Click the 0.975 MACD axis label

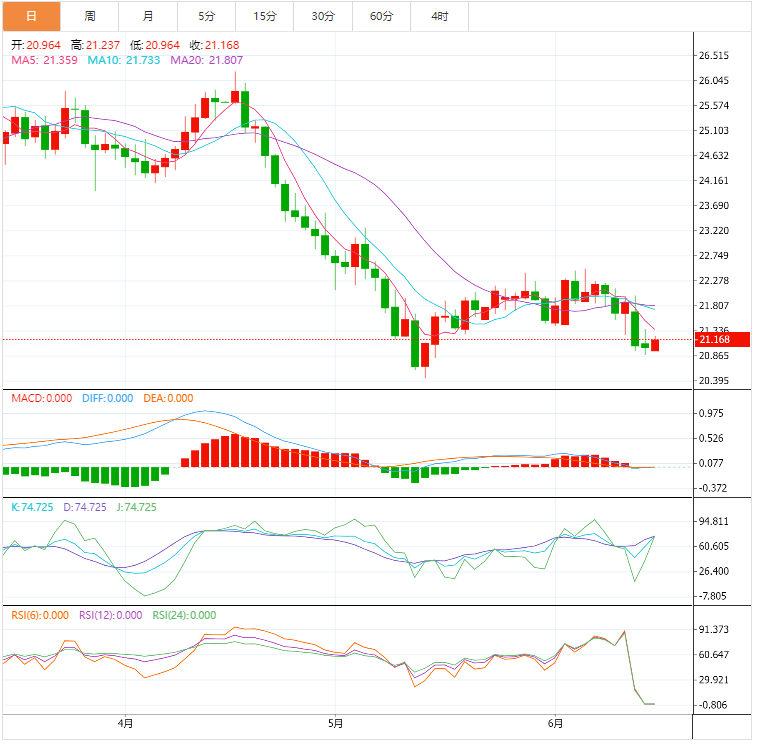pos(711,413)
